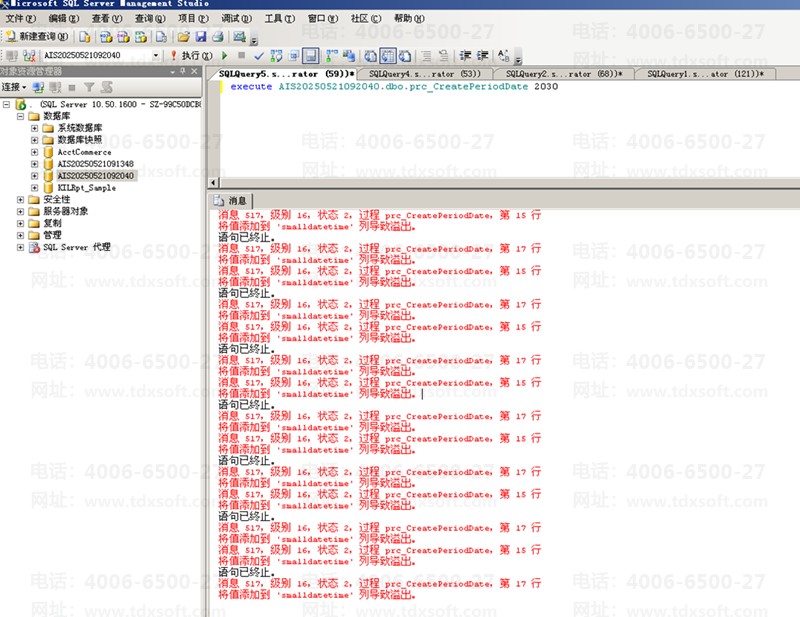The image size is (800, 617).
Task: Click the filter funnel icon in Object Explorer
Action: (x=89, y=87)
